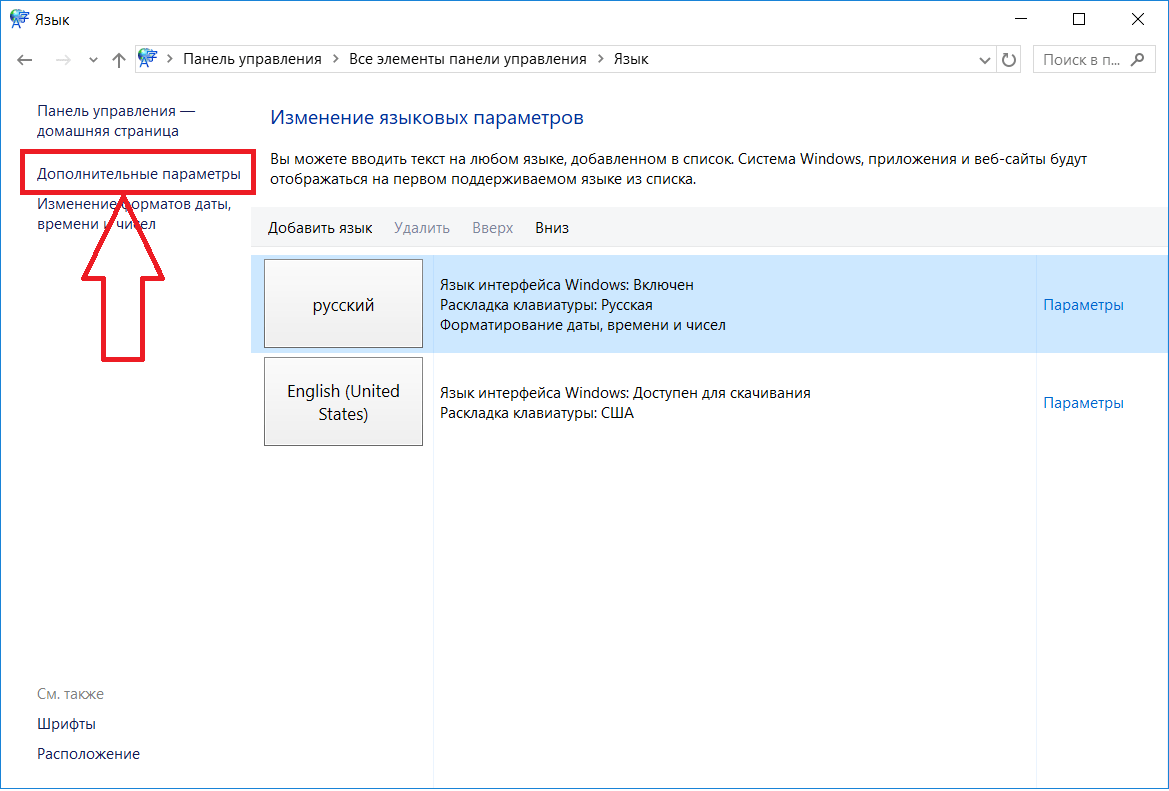Go up one level with Up arrow
Screen dimensions: 1169x791
(119, 60)
